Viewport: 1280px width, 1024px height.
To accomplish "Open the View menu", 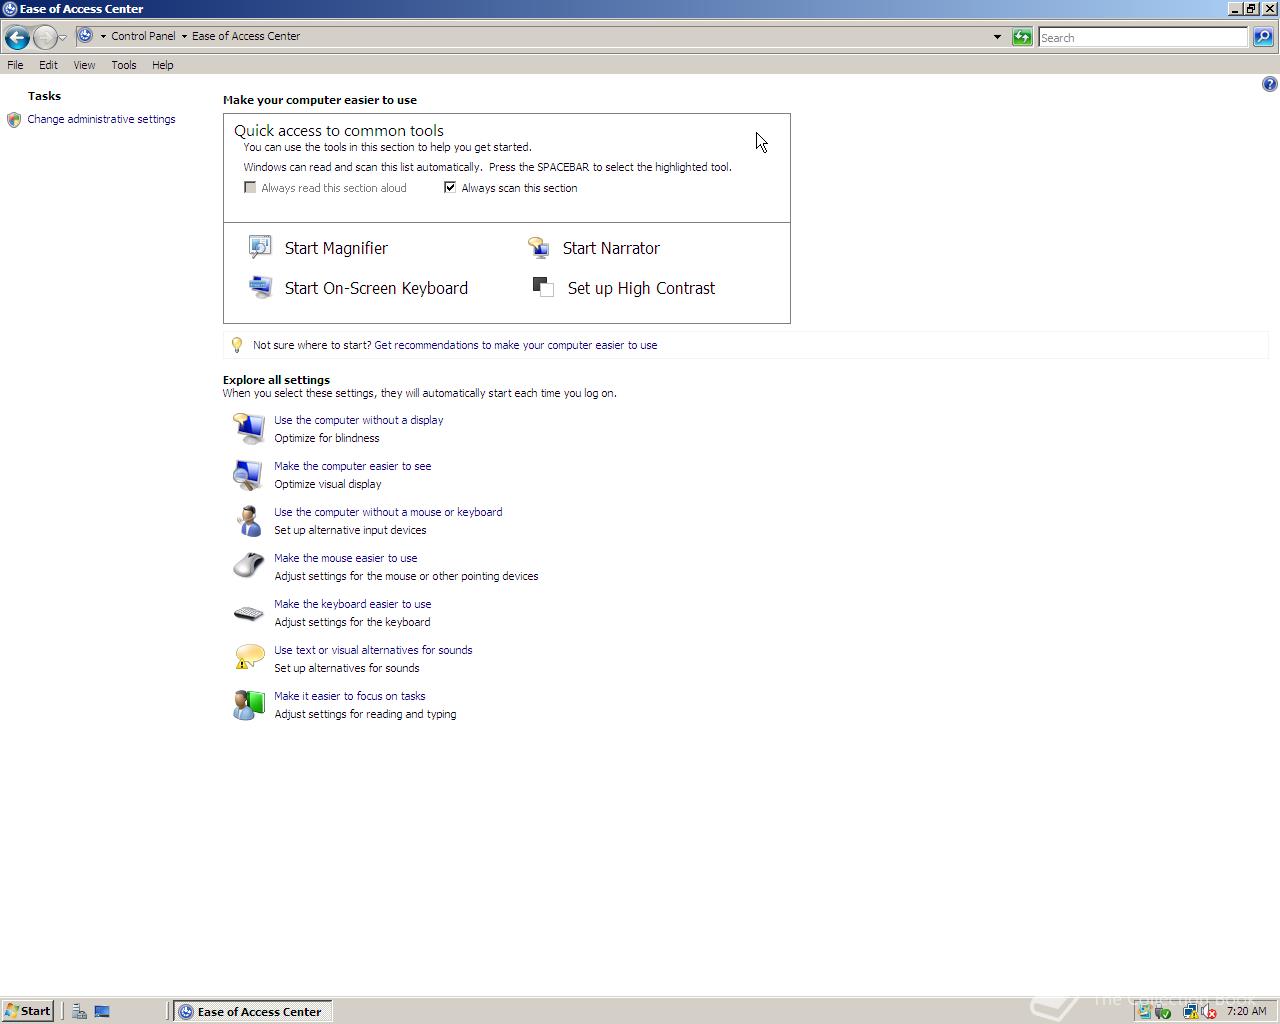I will tap(84, 65).
